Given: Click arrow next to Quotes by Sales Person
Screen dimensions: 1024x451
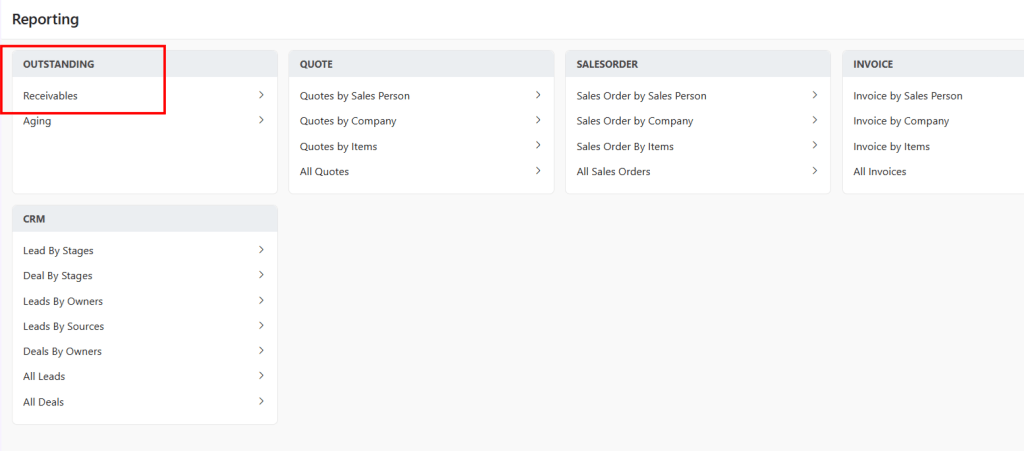Looking at the screenshot, I should tap(538, 95).
